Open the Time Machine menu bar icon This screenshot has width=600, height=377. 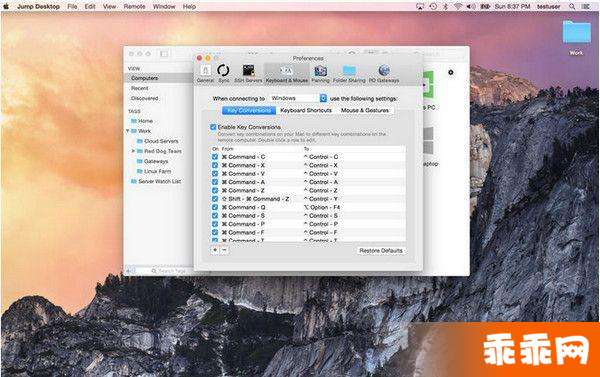433,7
